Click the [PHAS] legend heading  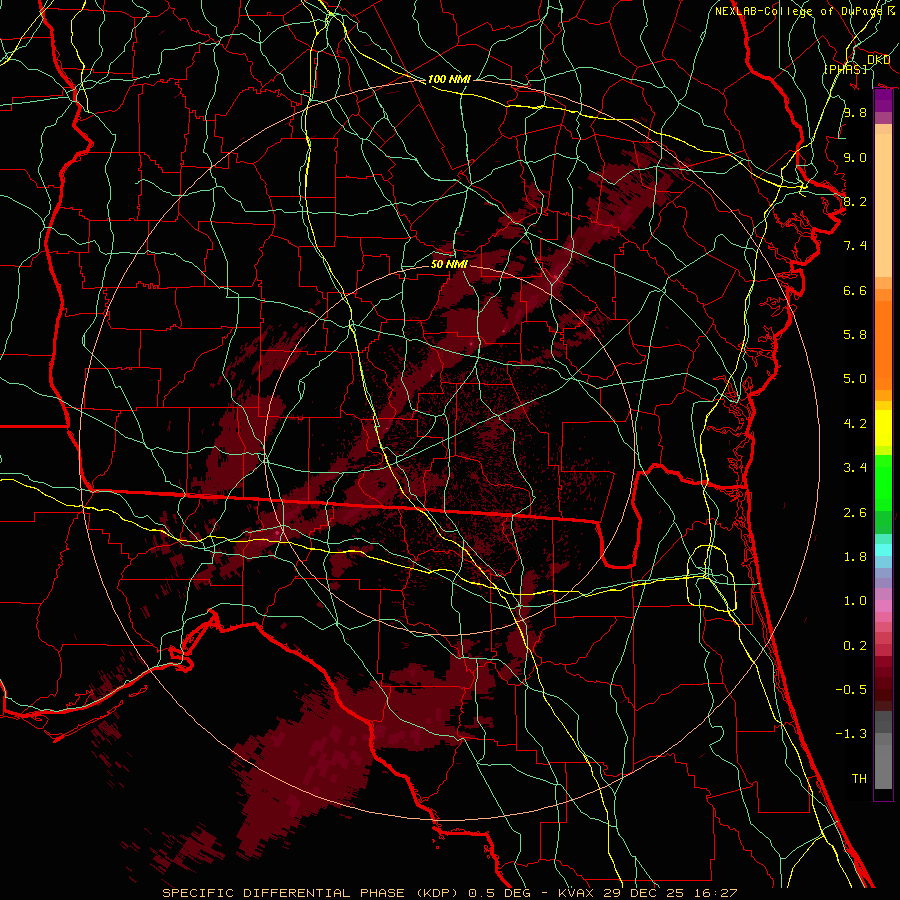845,69
